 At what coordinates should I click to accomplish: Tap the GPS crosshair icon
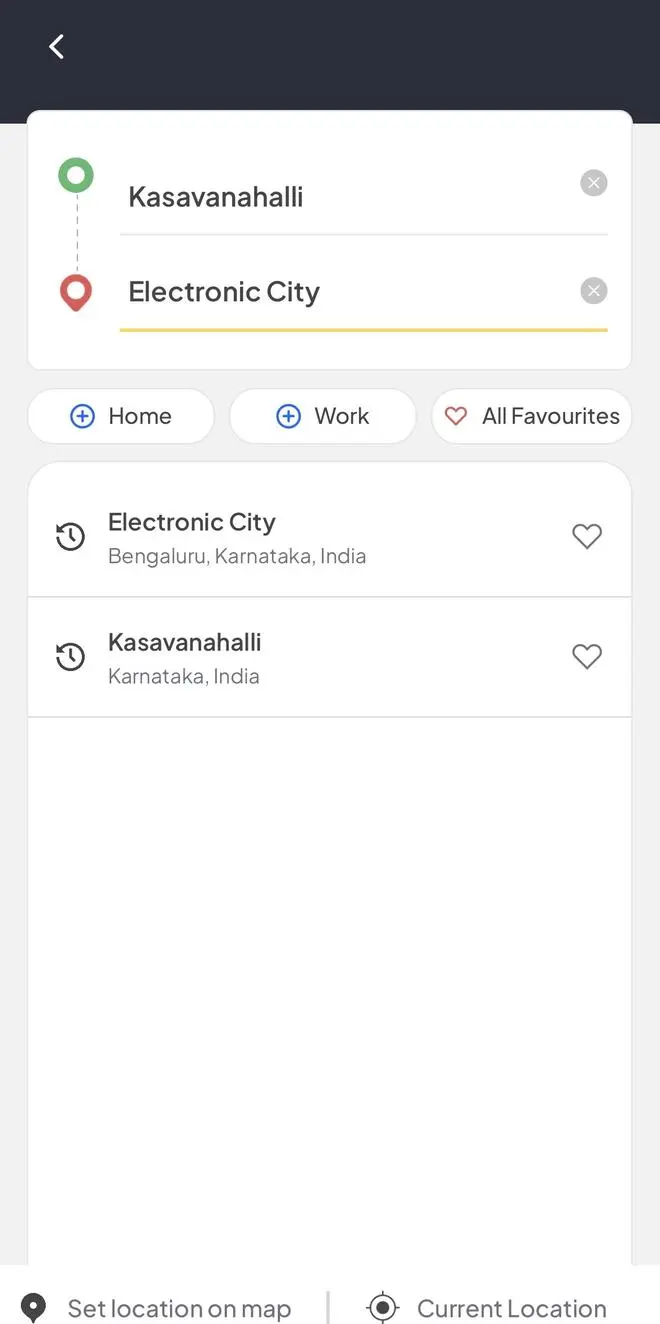pyautogui.click(x=383, y=1308)
